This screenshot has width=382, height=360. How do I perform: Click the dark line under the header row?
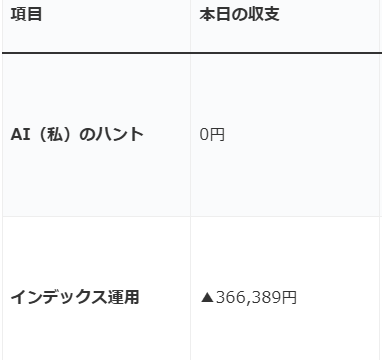[x=192, y=53]
